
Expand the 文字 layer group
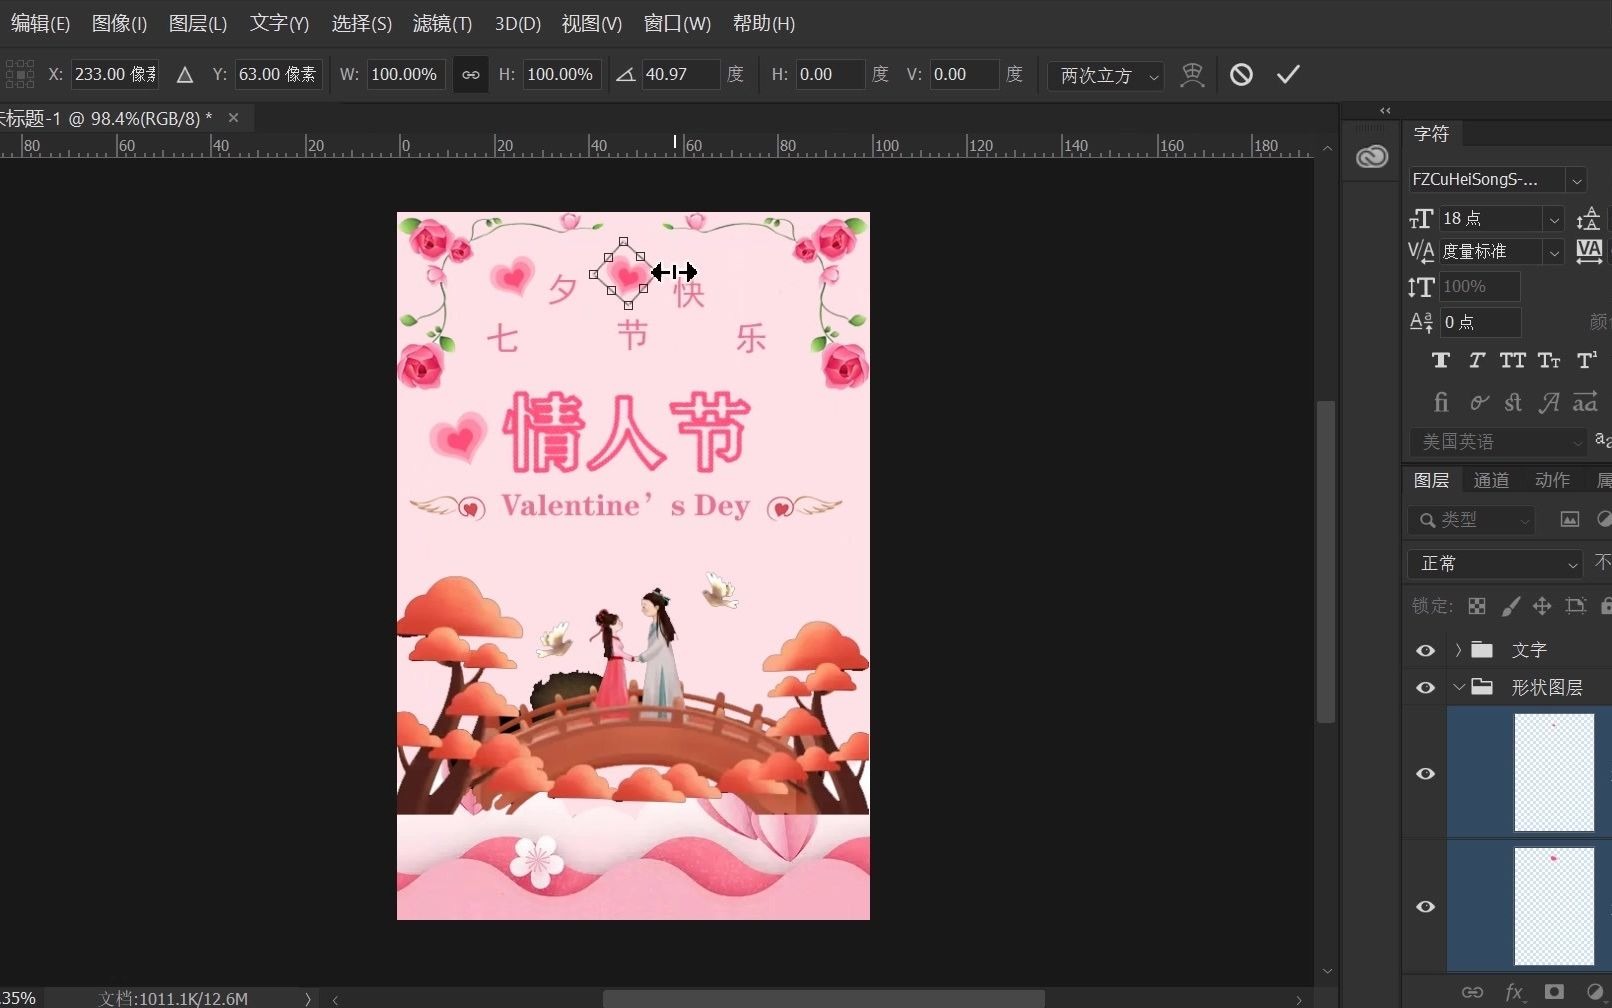click(x=1458, y=650)
